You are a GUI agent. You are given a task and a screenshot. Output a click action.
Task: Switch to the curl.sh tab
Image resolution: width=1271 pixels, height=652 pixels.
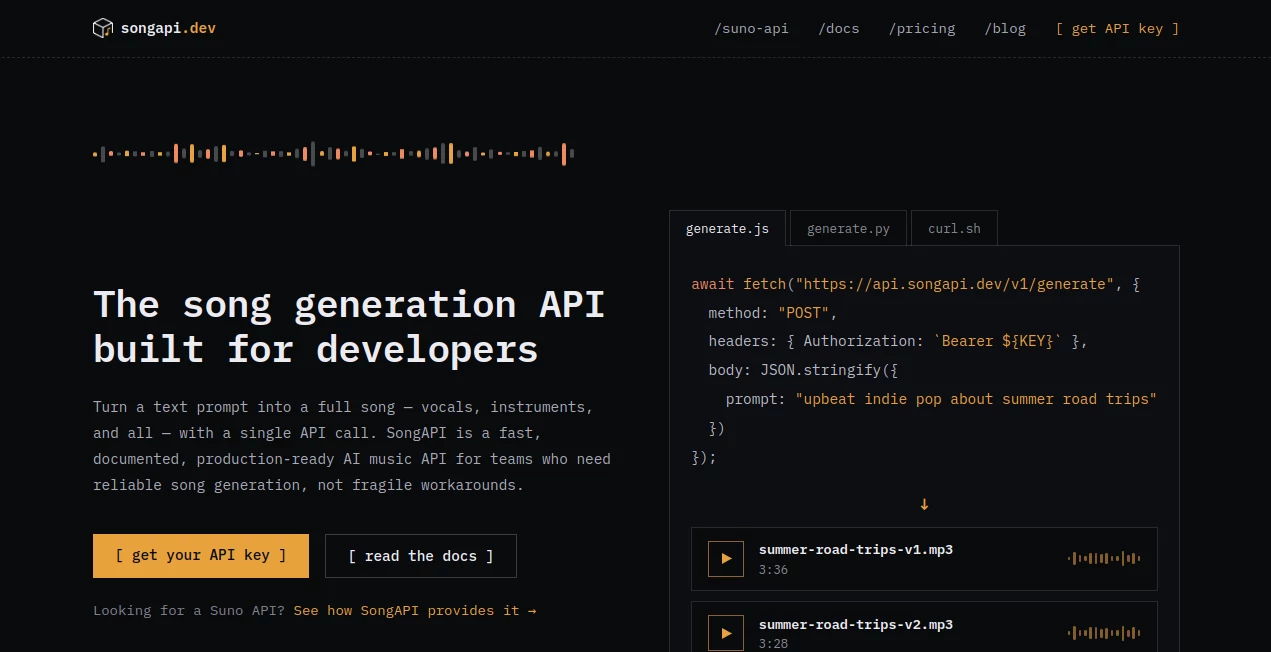point(954,228)
